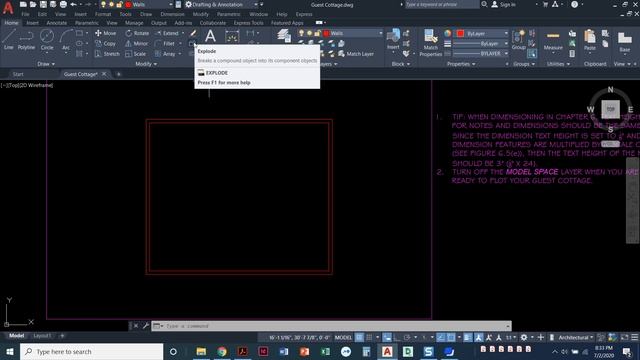Toggle 2D object snap
This screenshot has width=640, height=360.
pos(451,337)
